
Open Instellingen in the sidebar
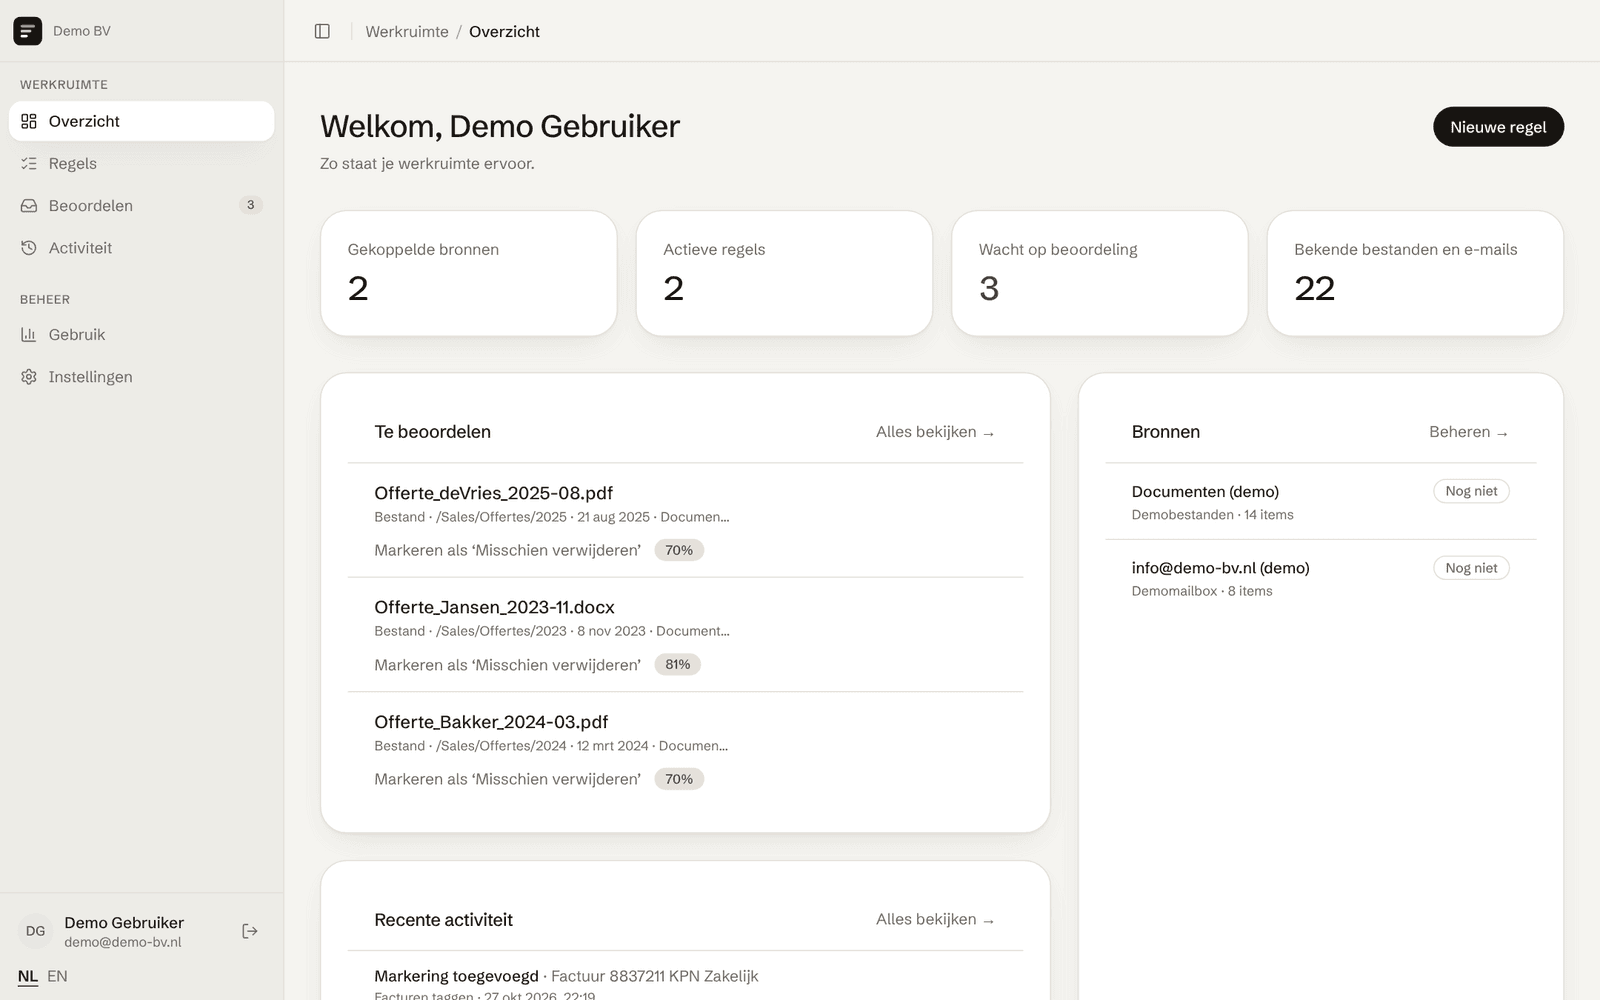141,377
